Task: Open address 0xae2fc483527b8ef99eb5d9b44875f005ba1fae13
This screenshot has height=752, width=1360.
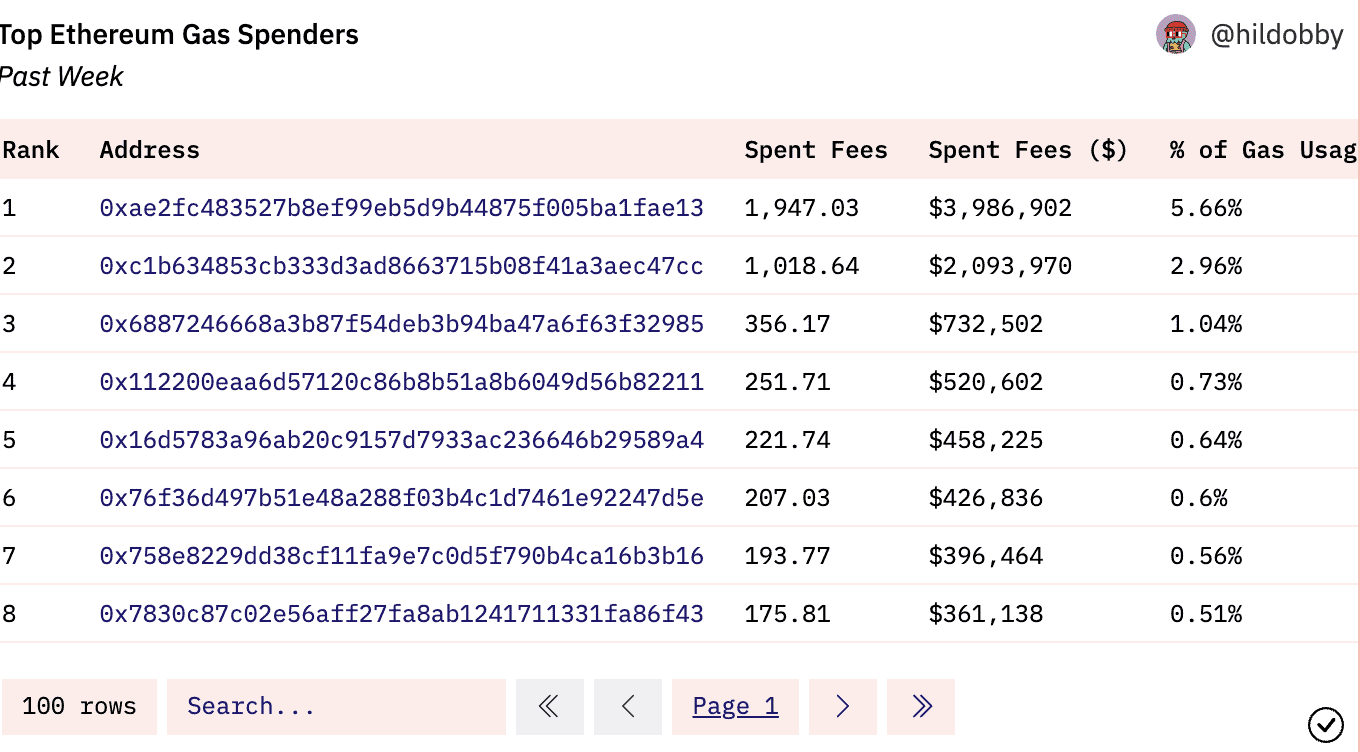Action: pos(401,208)
